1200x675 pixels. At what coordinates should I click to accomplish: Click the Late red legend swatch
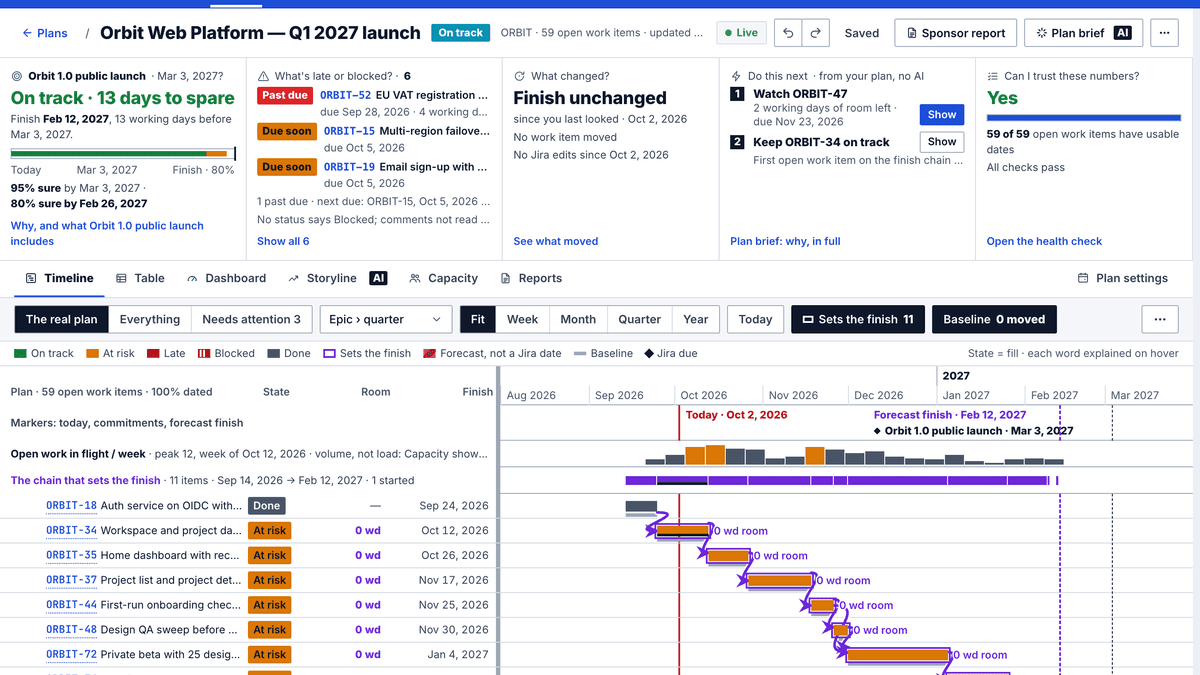(153, 353)
